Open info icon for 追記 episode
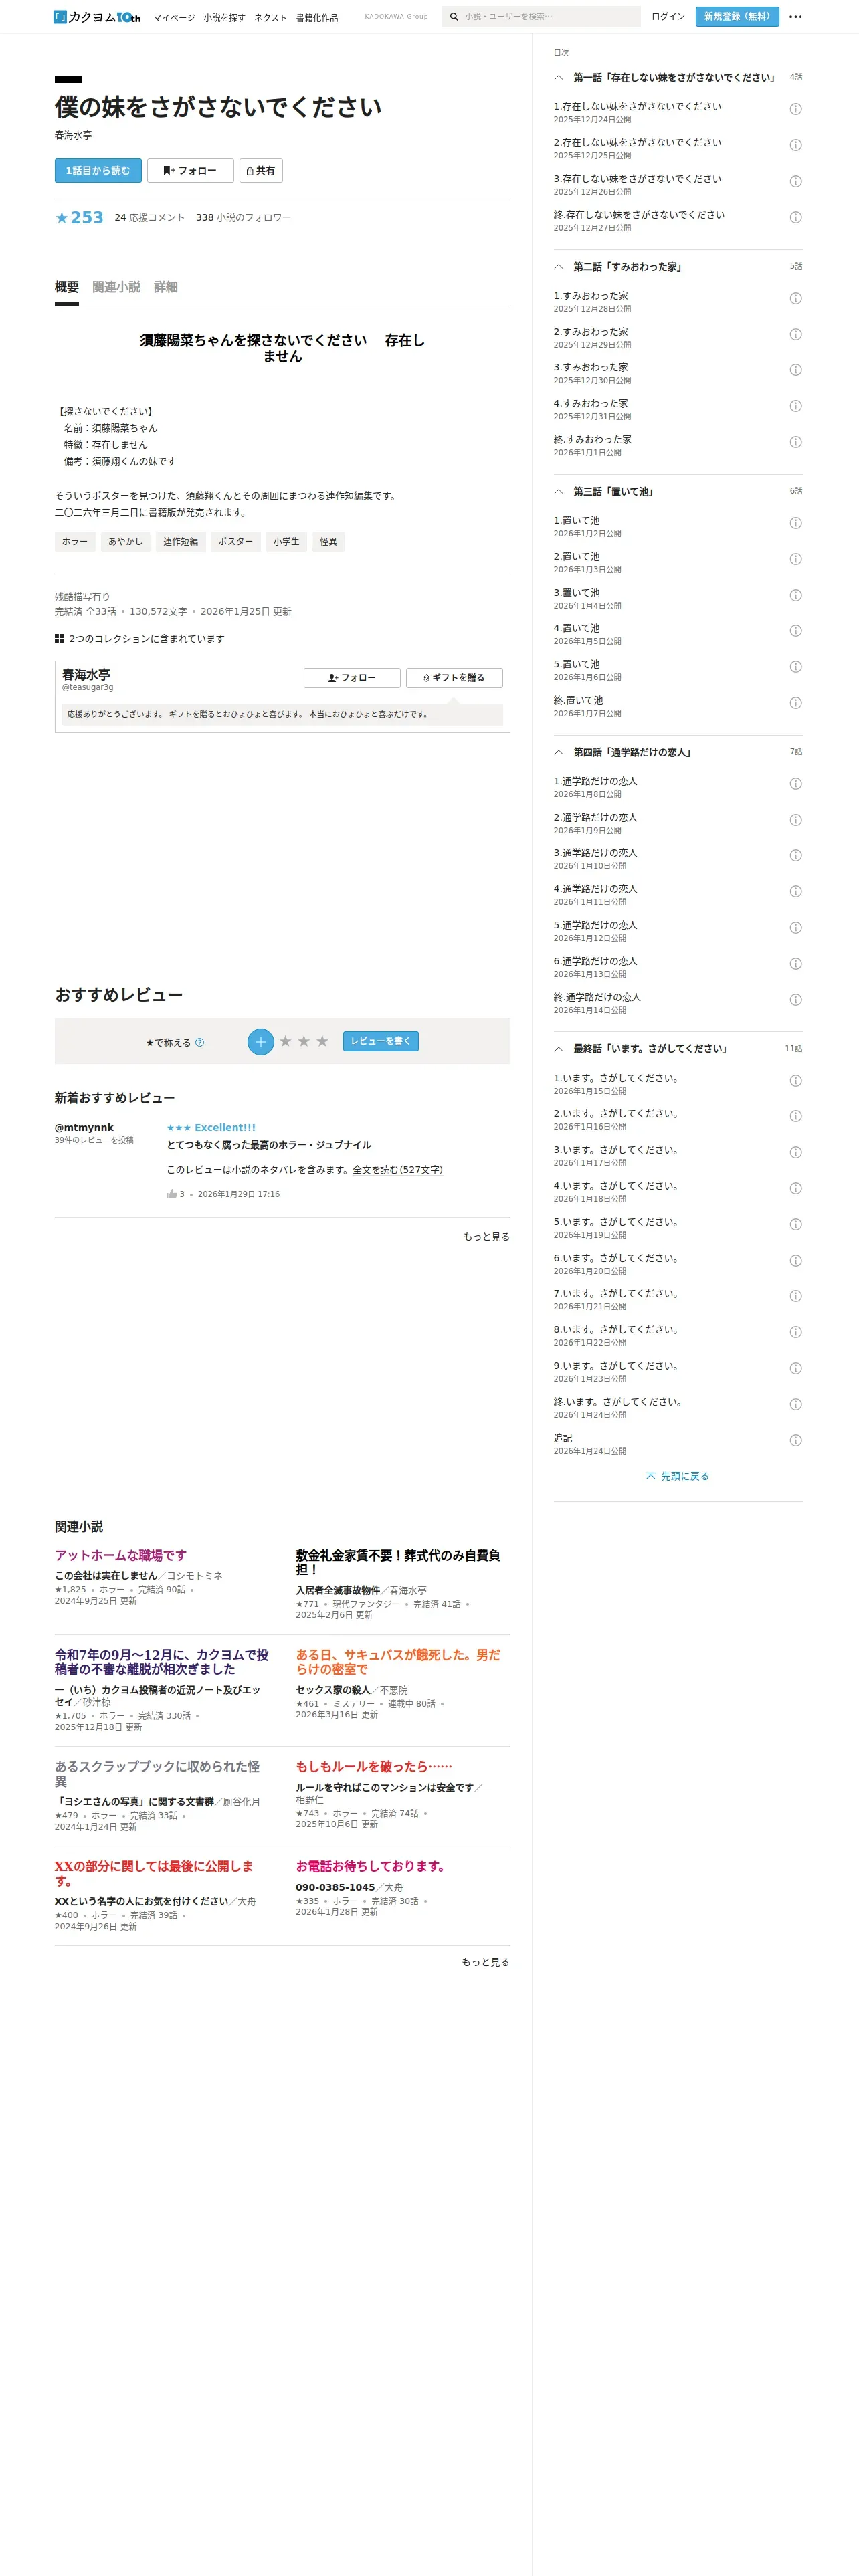The height and width of the screenshot is (2576, 859). tap(796, 1441)
